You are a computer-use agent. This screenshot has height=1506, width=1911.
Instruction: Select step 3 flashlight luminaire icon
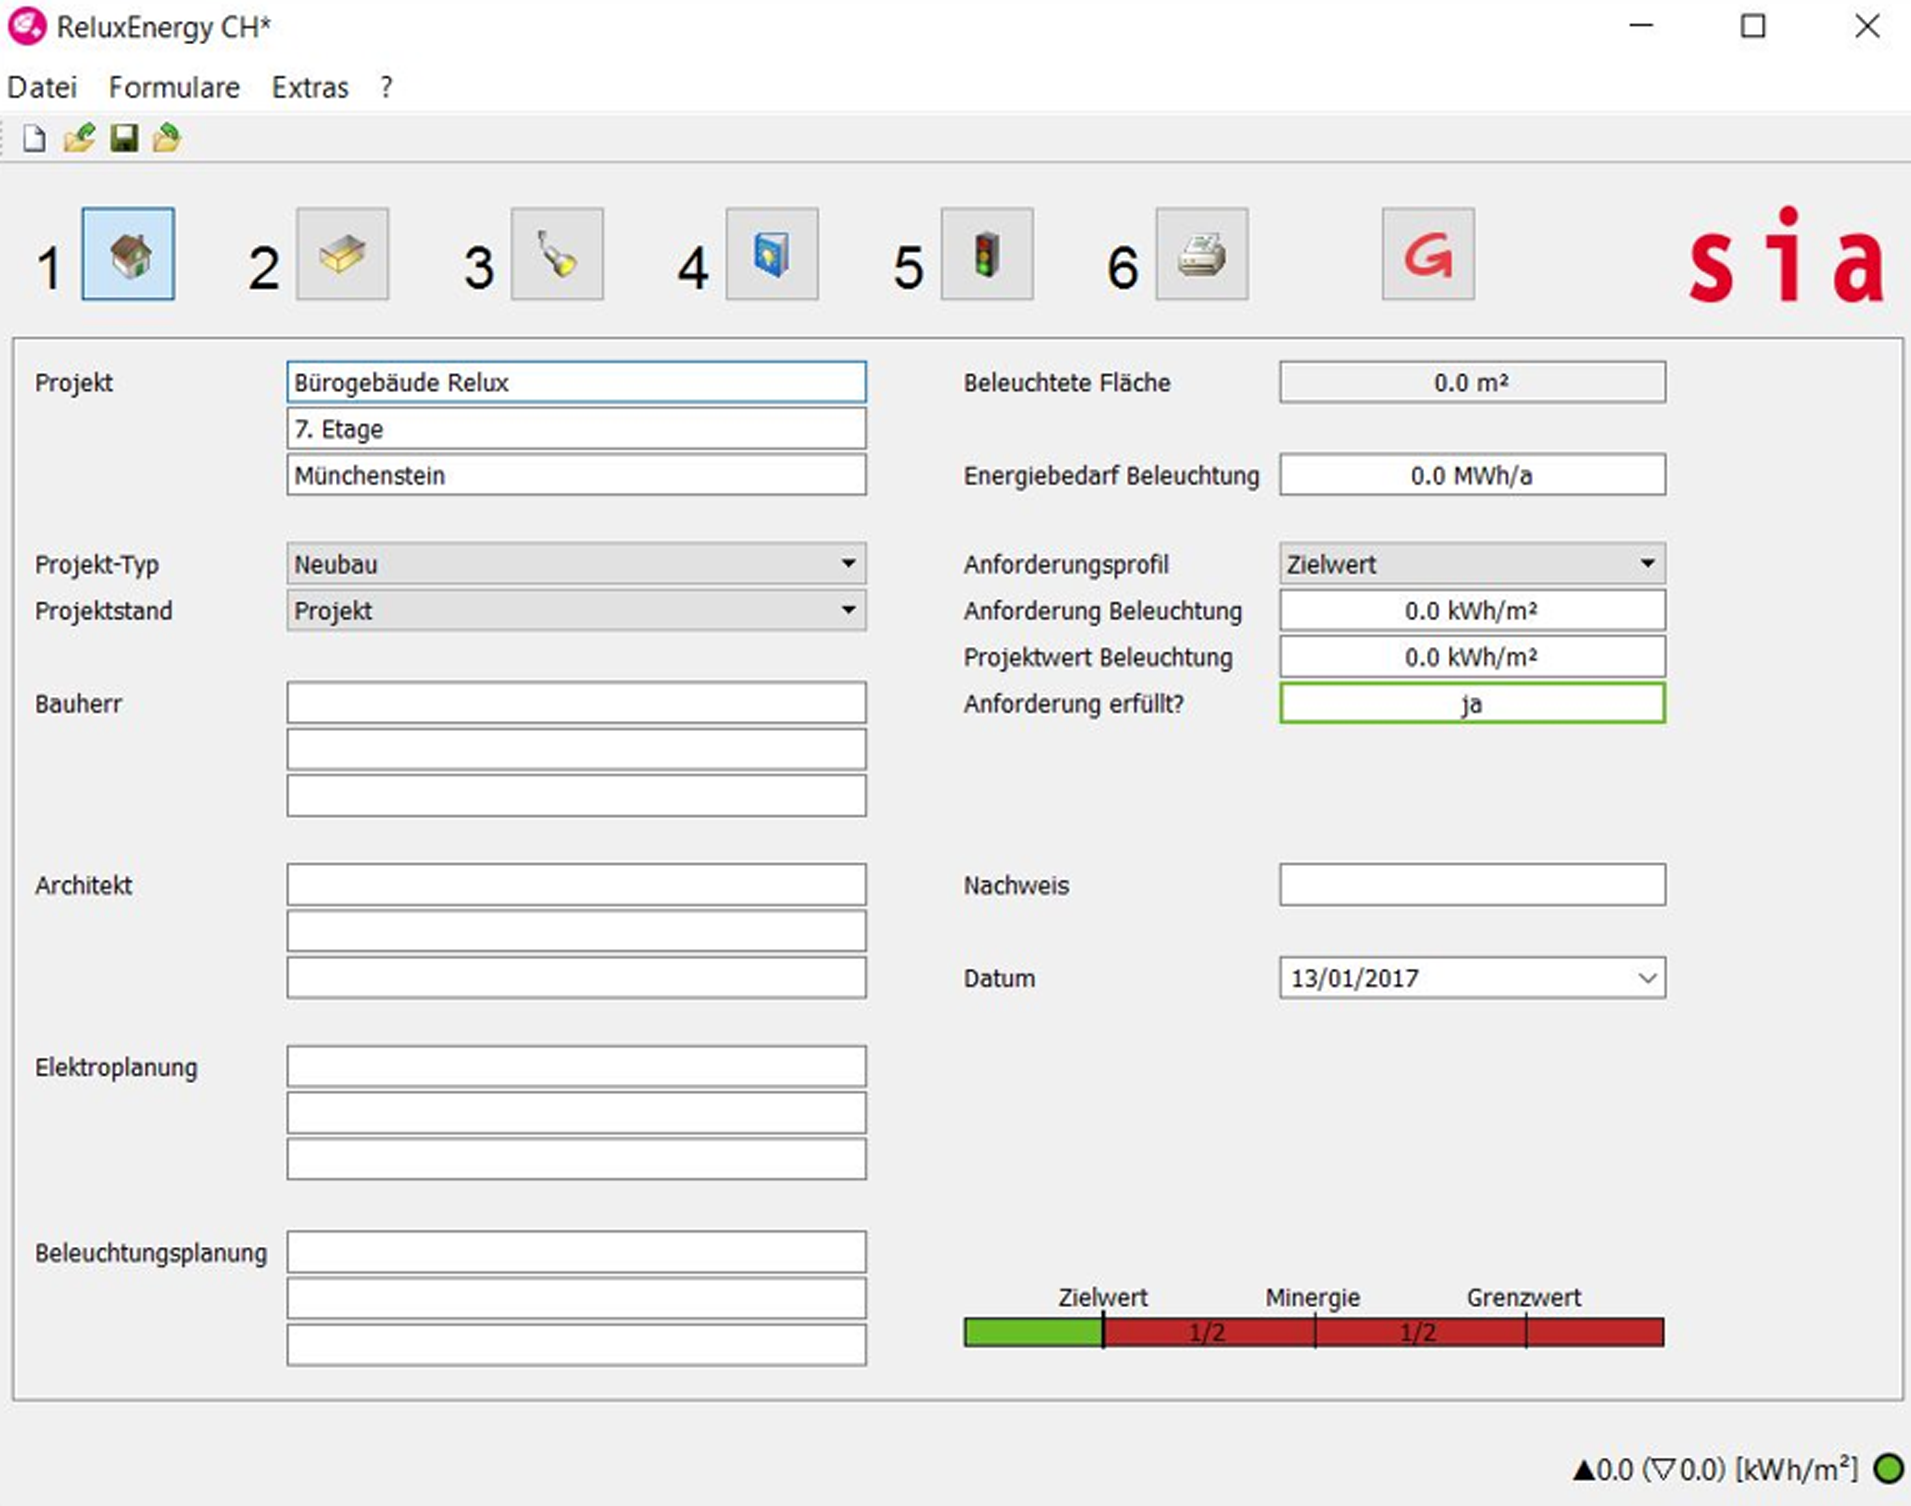click(558, 254)
